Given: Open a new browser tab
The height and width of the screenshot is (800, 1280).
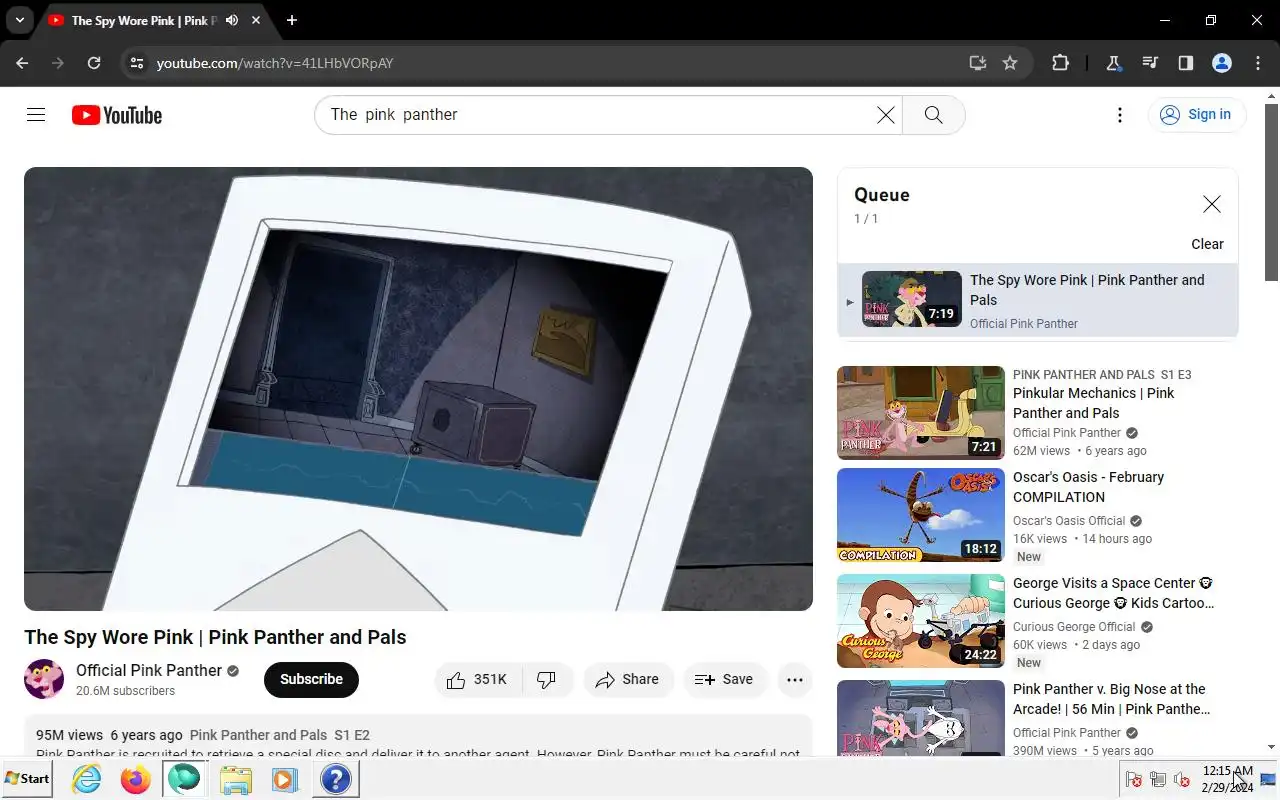Looking at the screenshot, I should [x=291, y=20].
